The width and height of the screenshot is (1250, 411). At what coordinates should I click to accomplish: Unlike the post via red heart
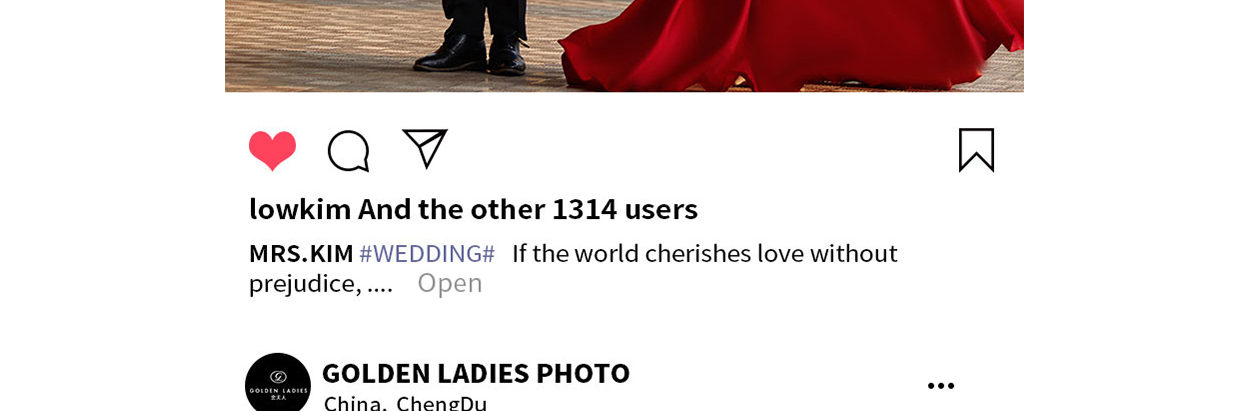point(272,151)
